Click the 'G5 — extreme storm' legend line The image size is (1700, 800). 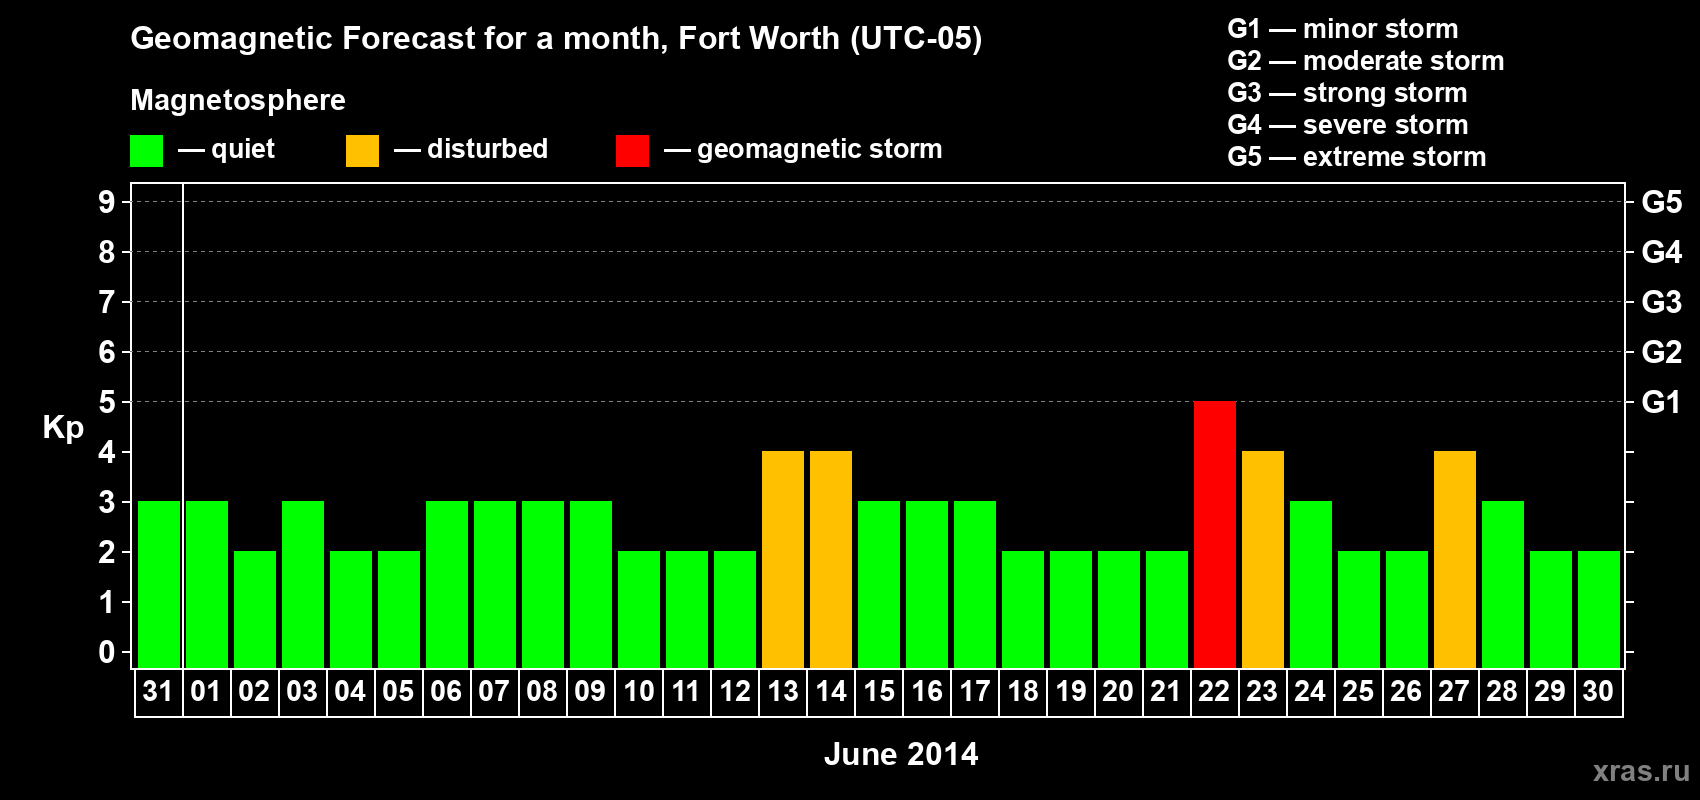click(1356, 157)
